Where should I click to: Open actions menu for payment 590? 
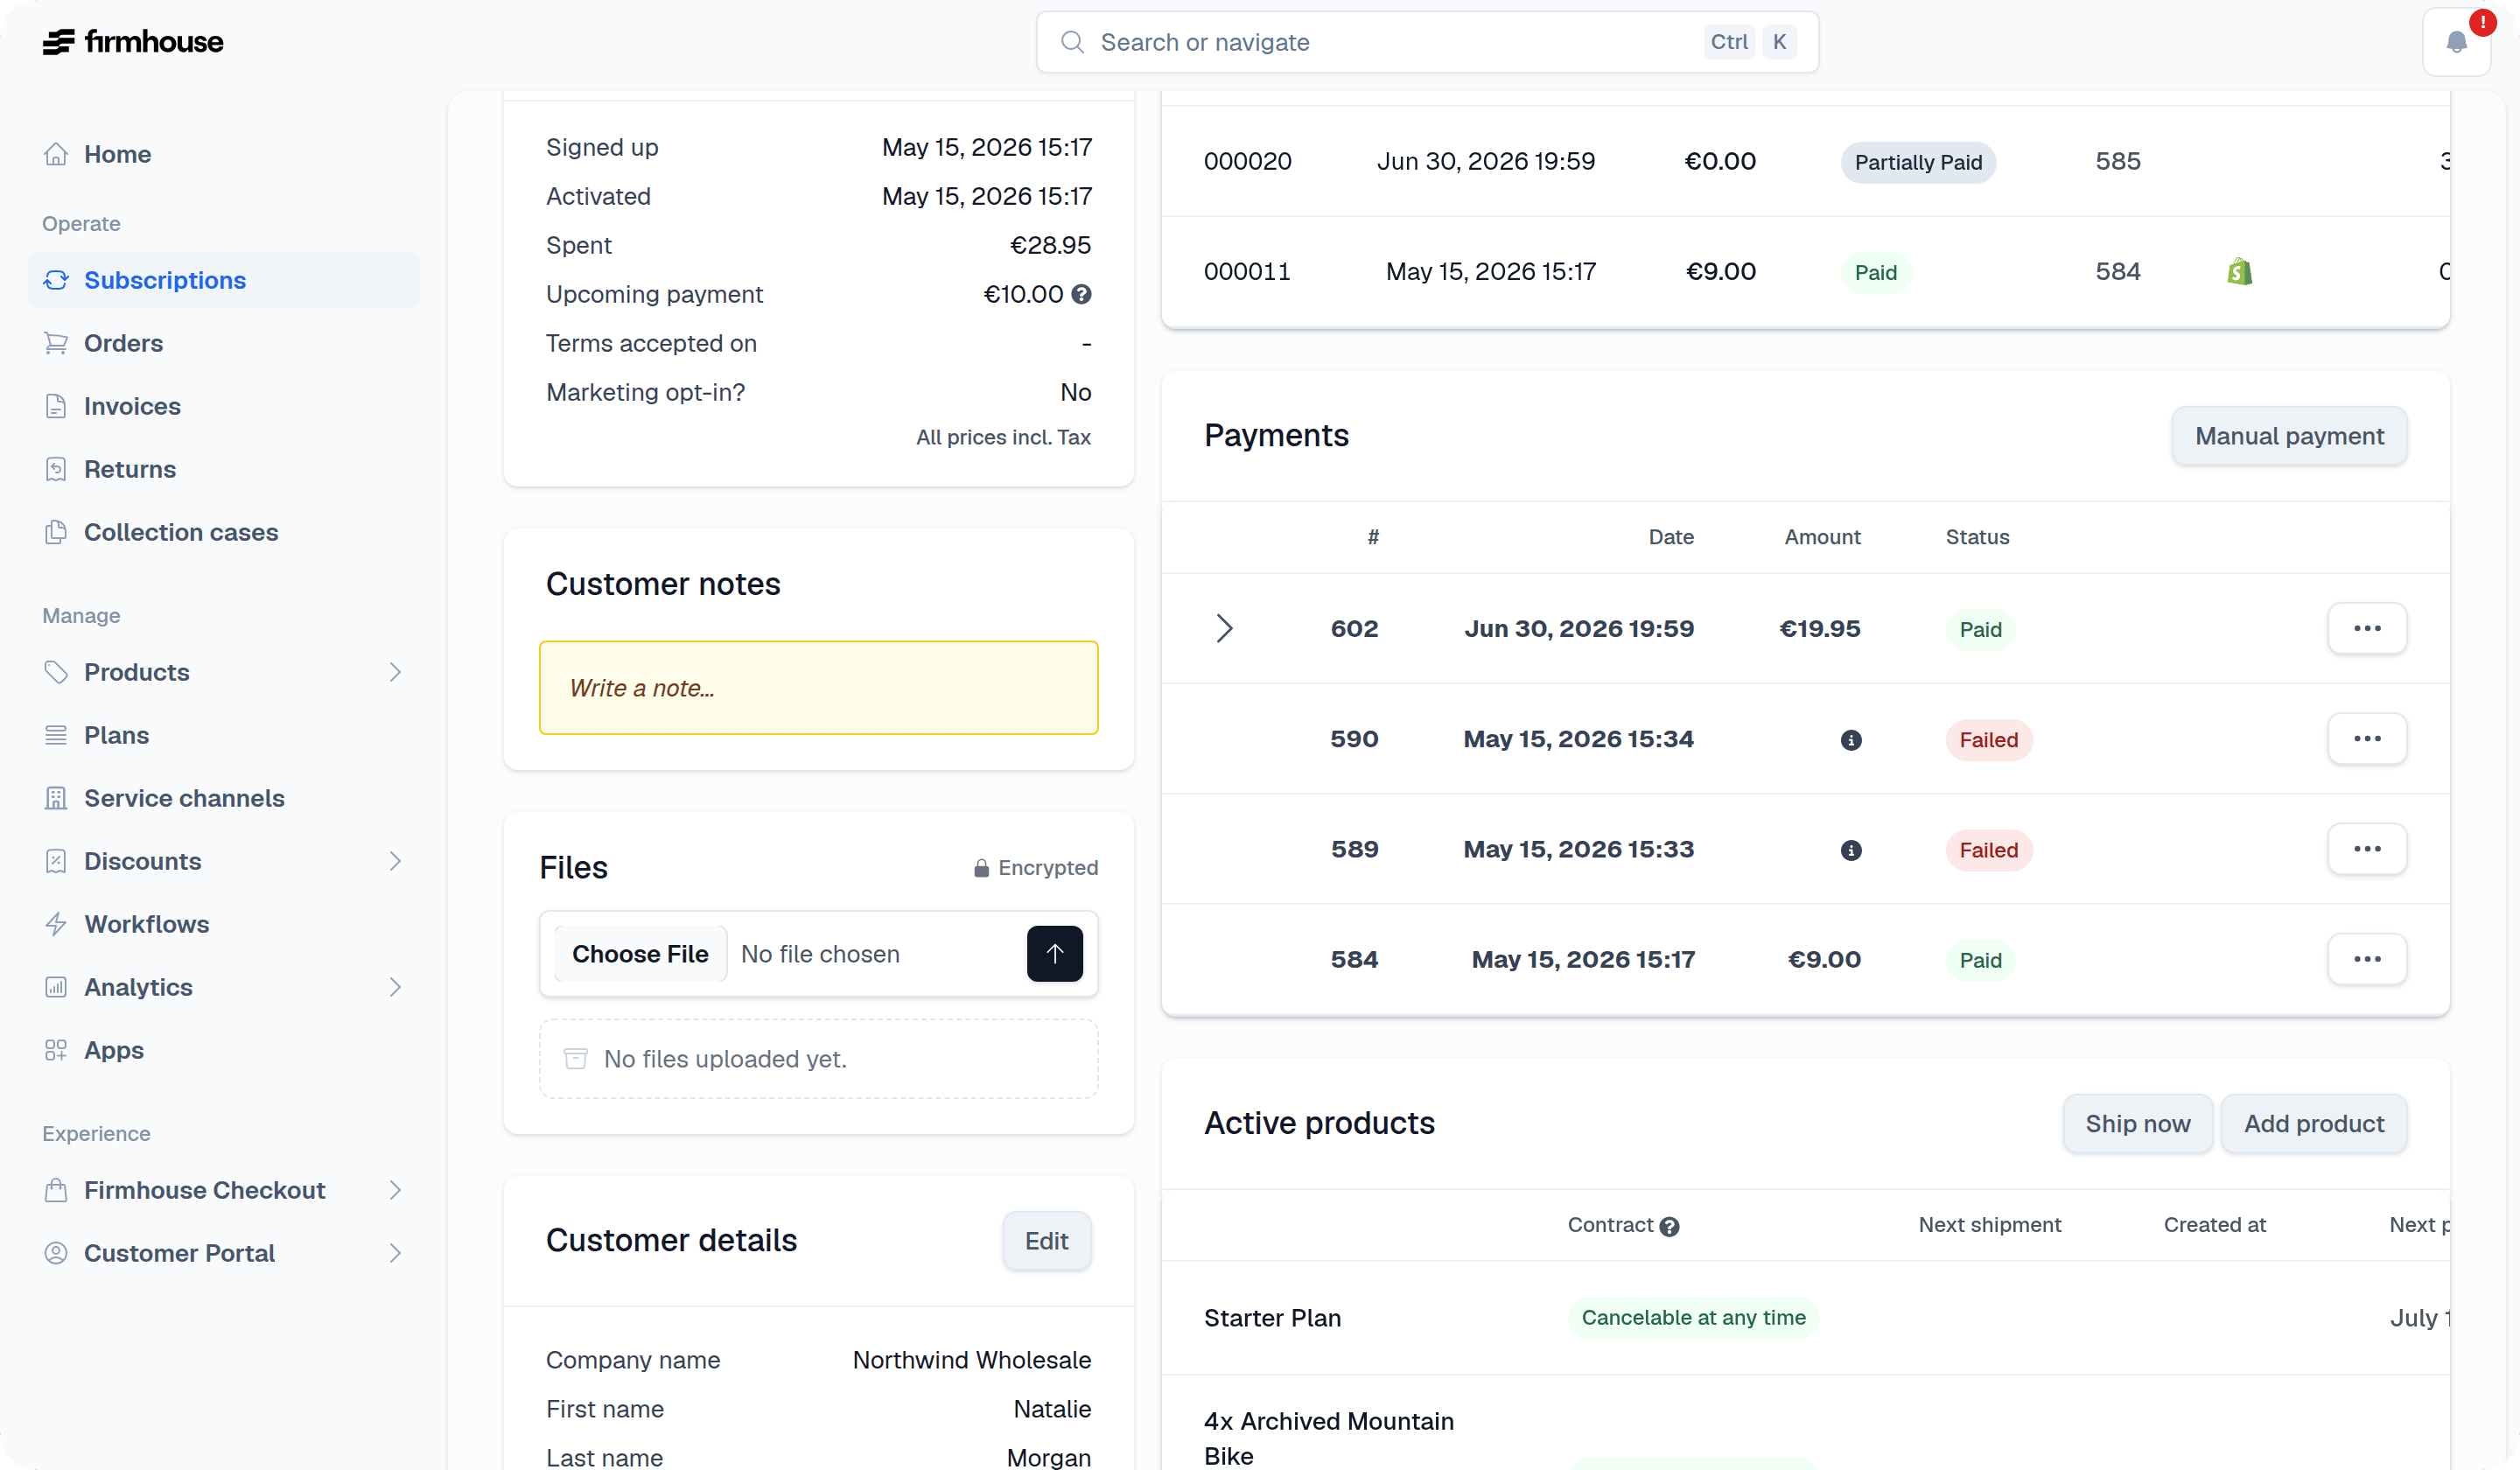(x=2367, y=739)
